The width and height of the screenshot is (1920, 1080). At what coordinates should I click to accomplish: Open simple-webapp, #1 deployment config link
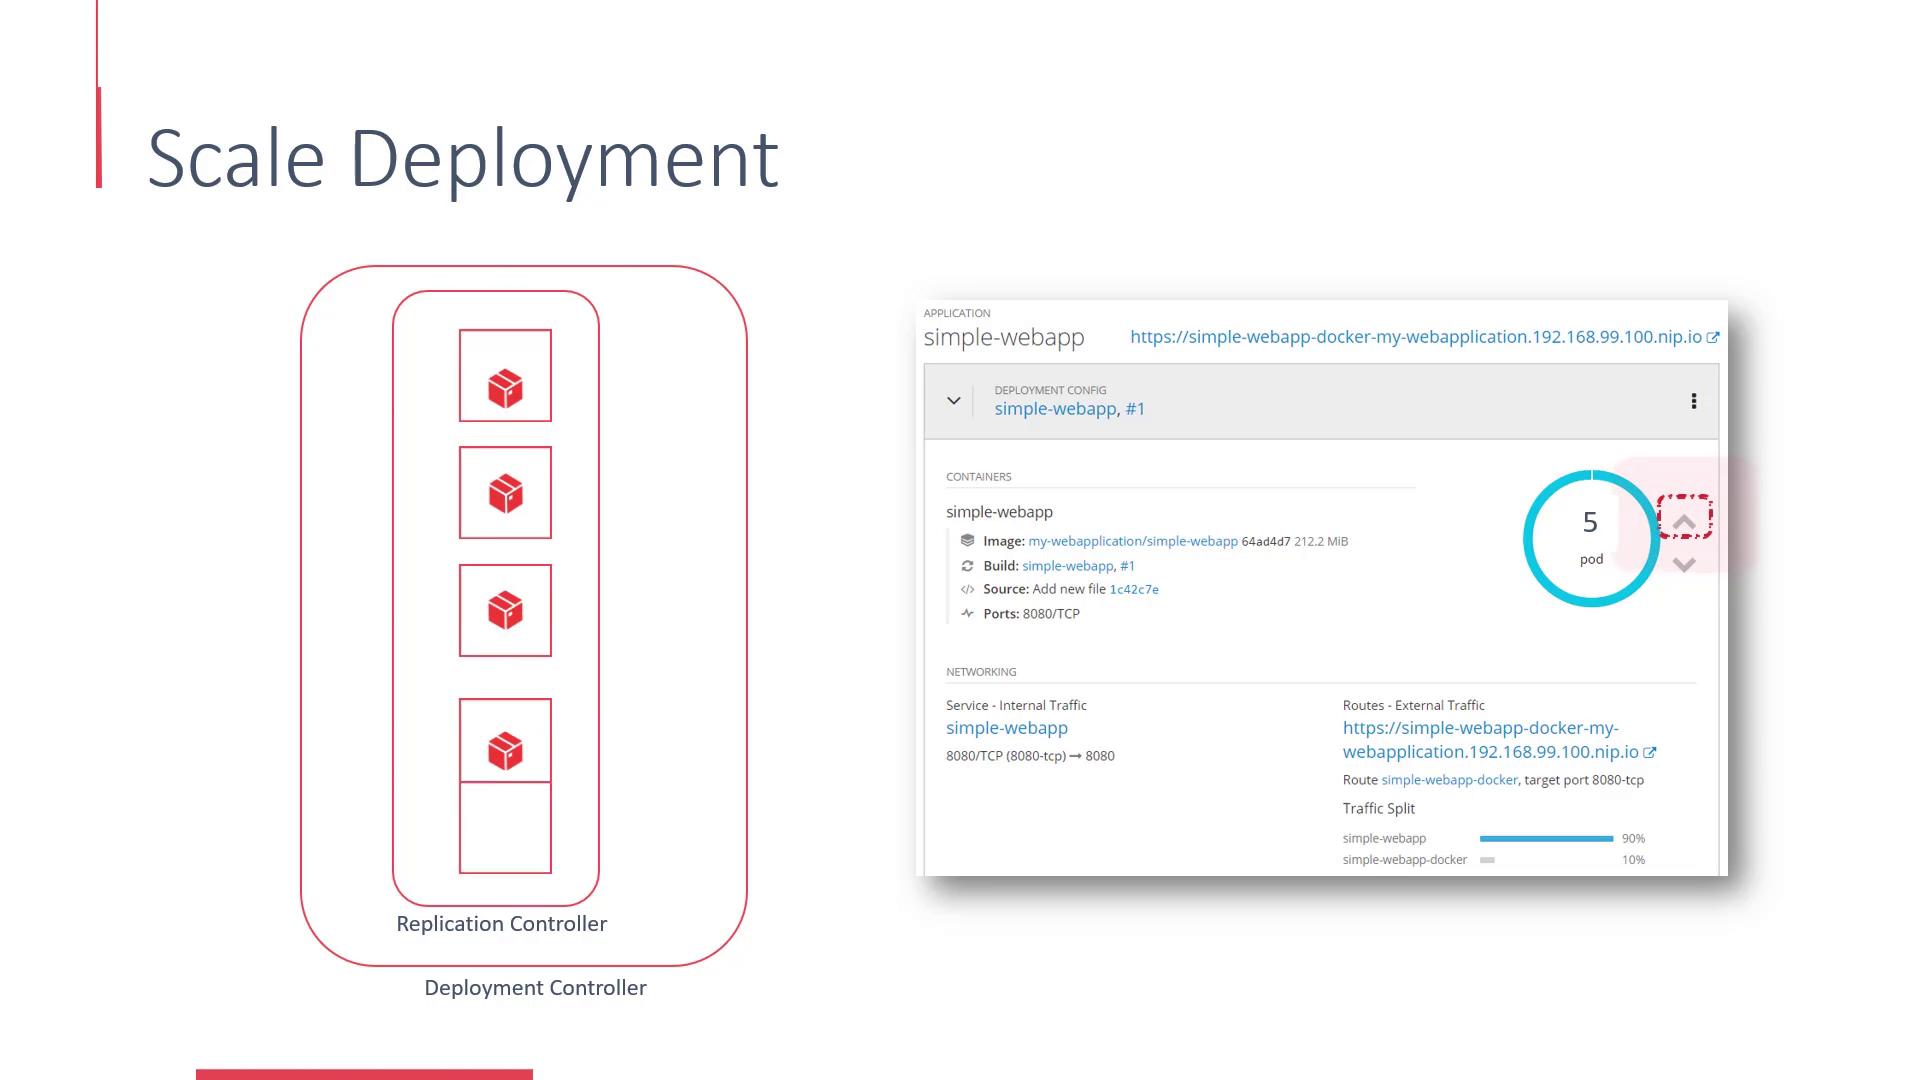coord(1069,409)
